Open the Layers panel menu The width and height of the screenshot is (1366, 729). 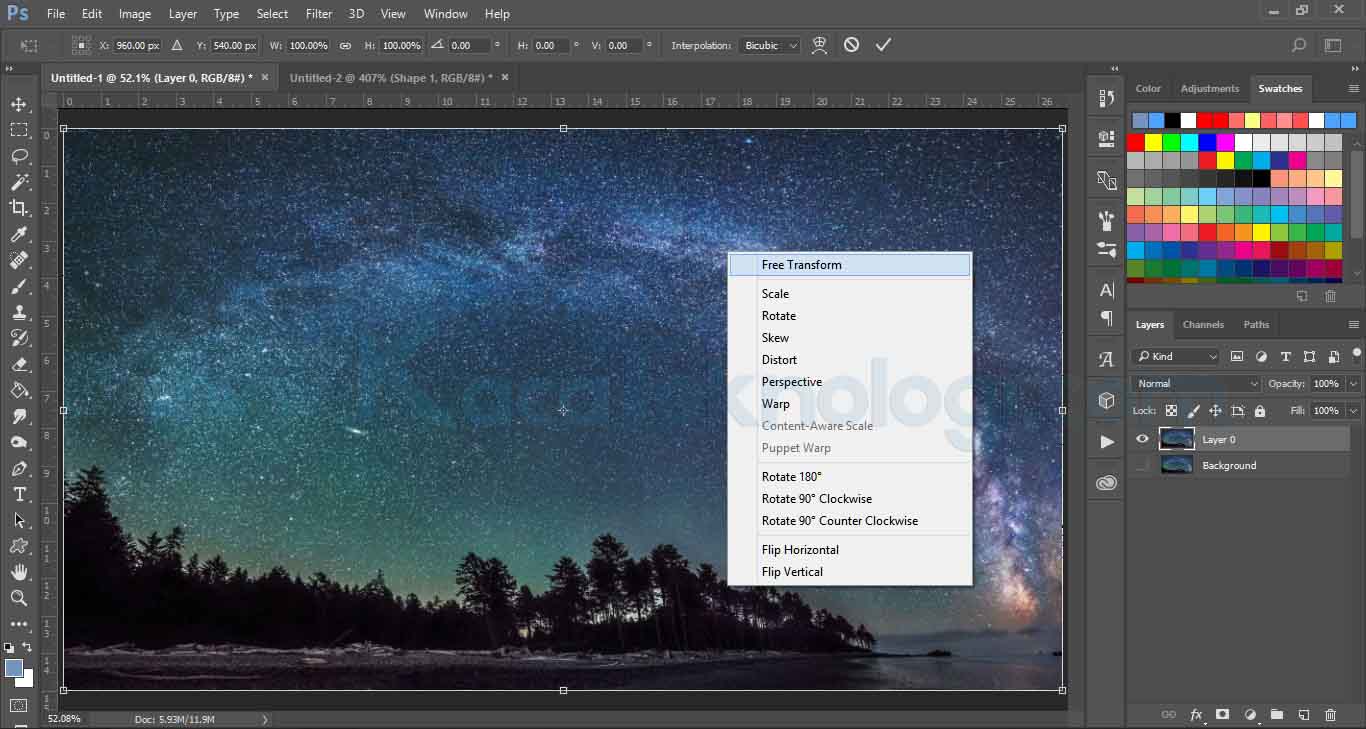(1354, 325)
